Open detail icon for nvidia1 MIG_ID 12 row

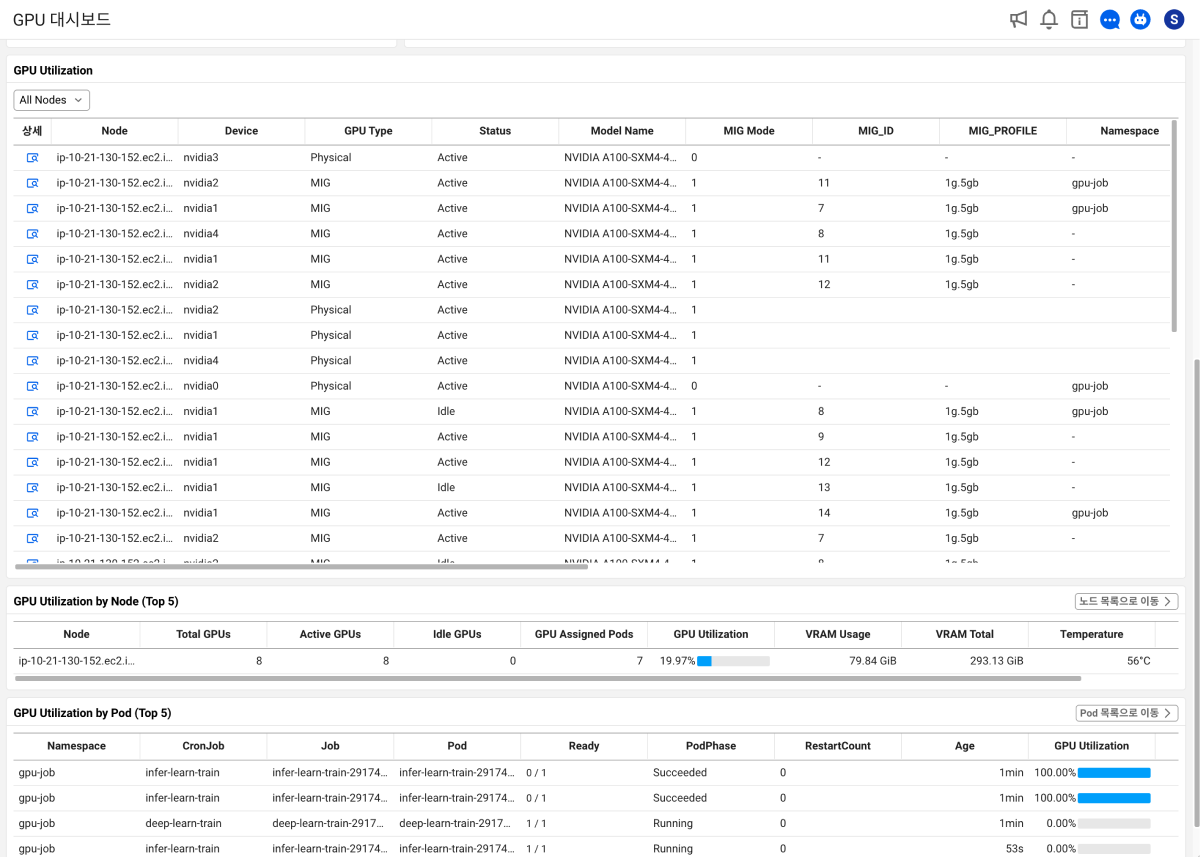click(32, 462)
